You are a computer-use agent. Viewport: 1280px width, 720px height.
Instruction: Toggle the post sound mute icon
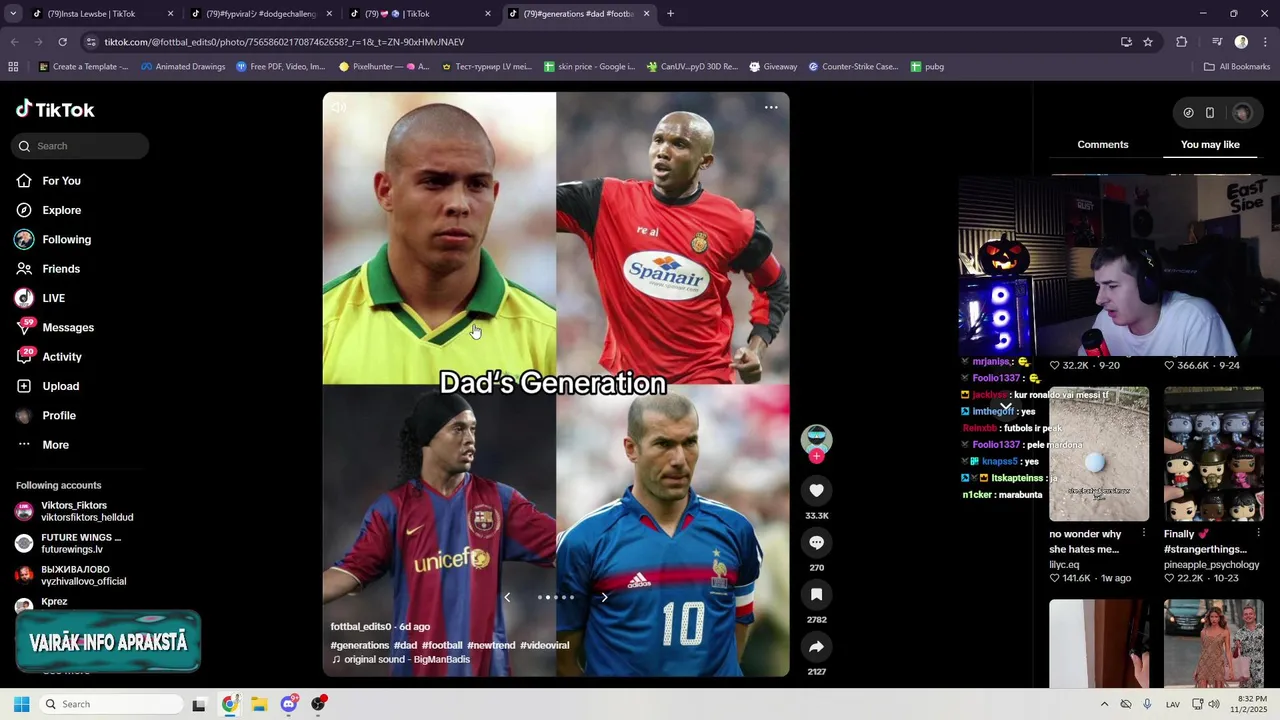339,107
